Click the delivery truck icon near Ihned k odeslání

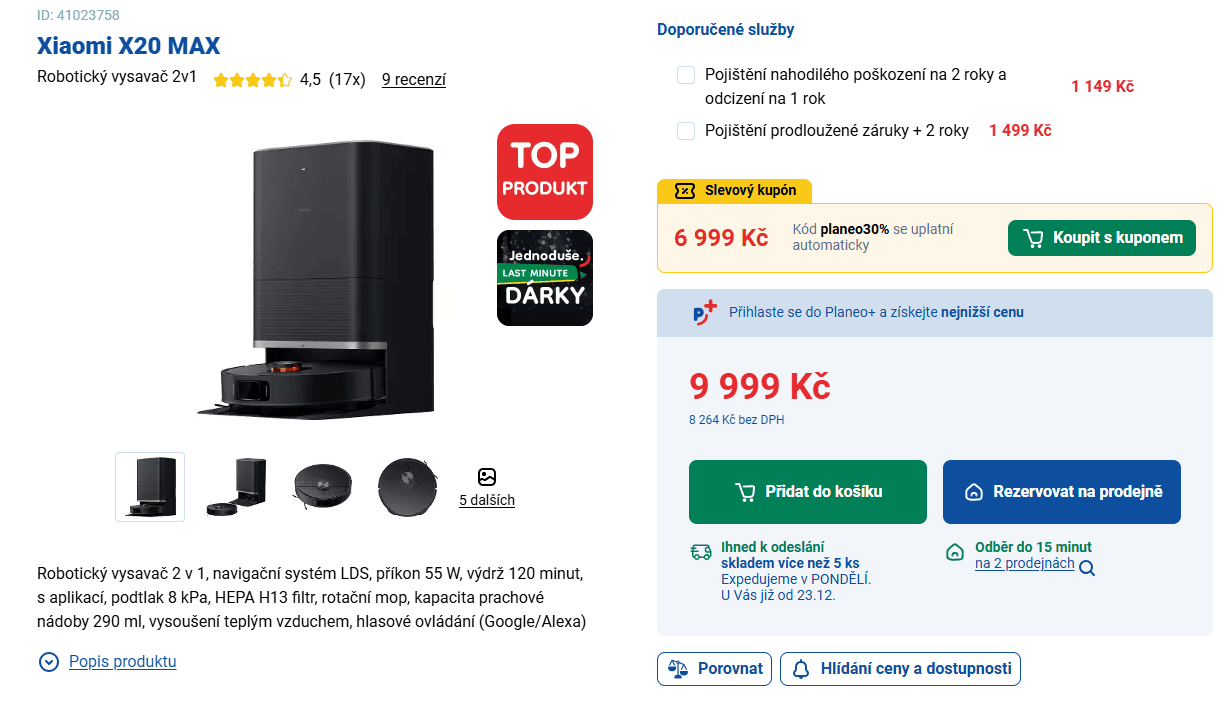coord(700,551)
